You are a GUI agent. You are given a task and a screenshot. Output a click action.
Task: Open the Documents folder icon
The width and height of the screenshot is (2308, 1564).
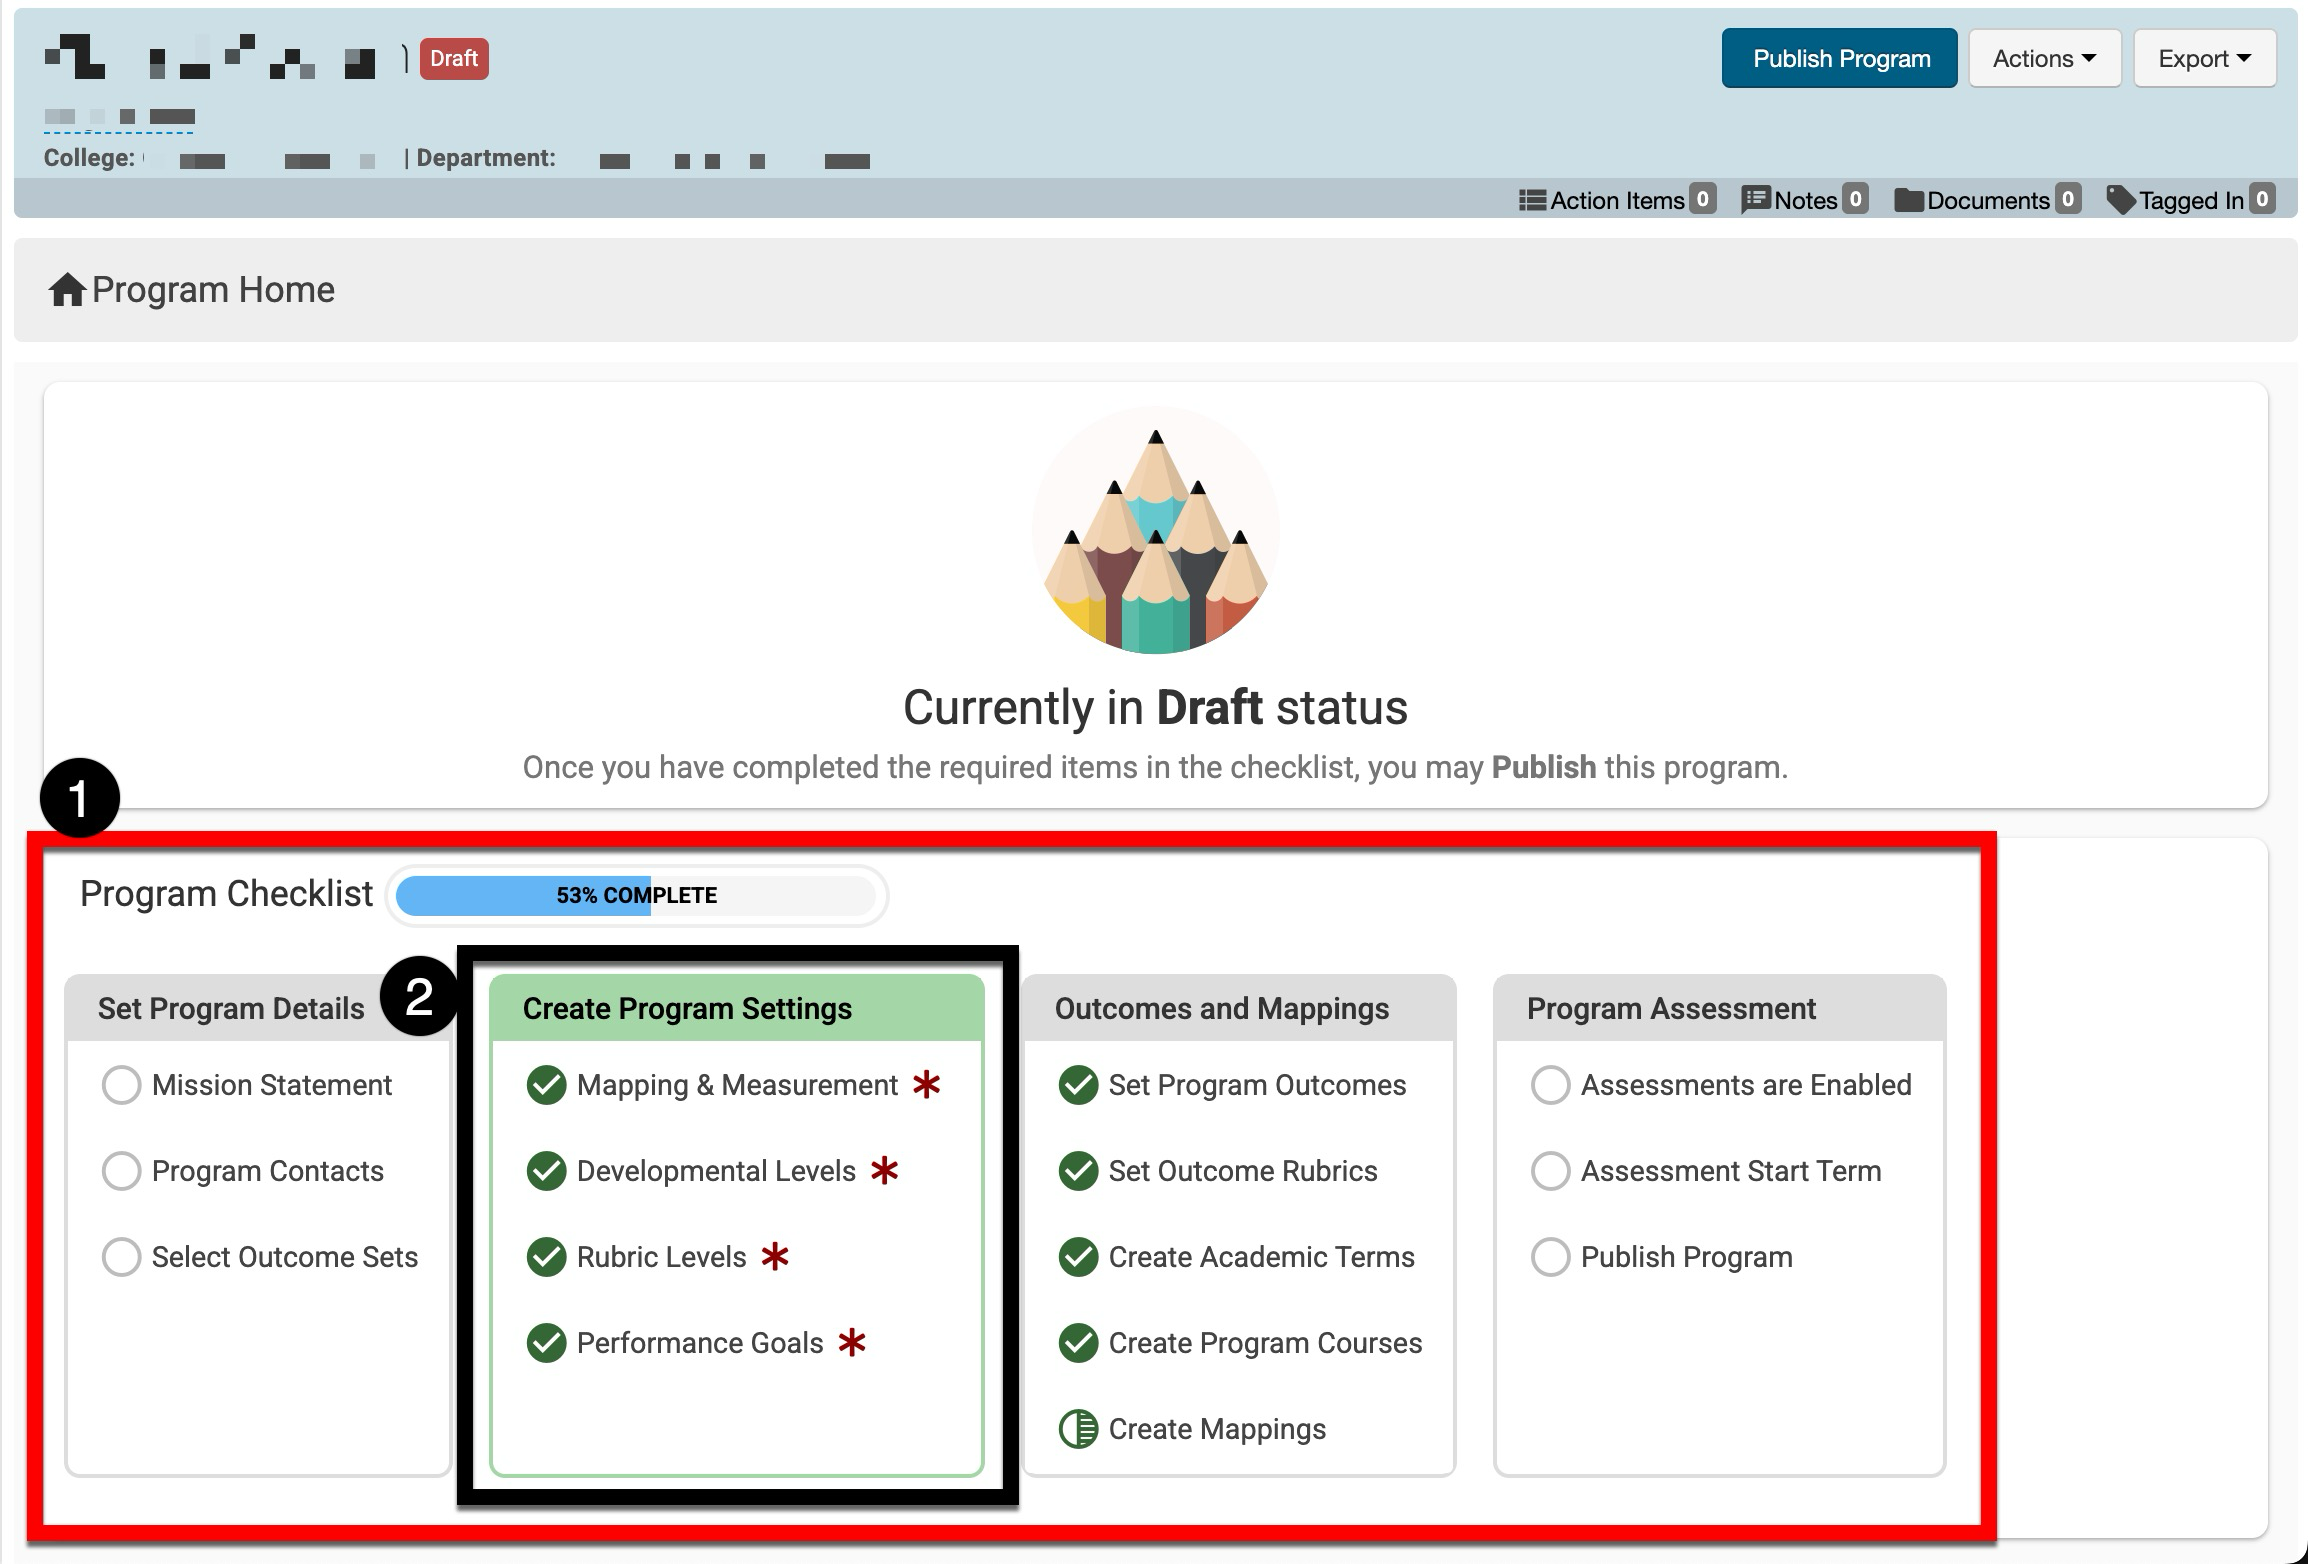(1908, 200)
